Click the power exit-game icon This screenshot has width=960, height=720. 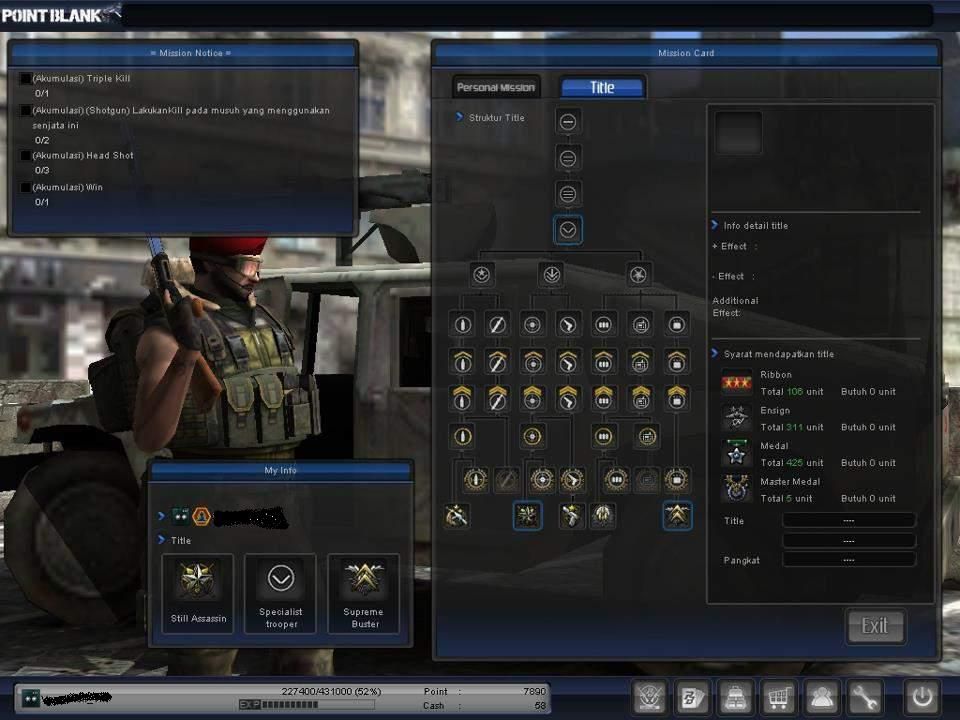[922, 697]
